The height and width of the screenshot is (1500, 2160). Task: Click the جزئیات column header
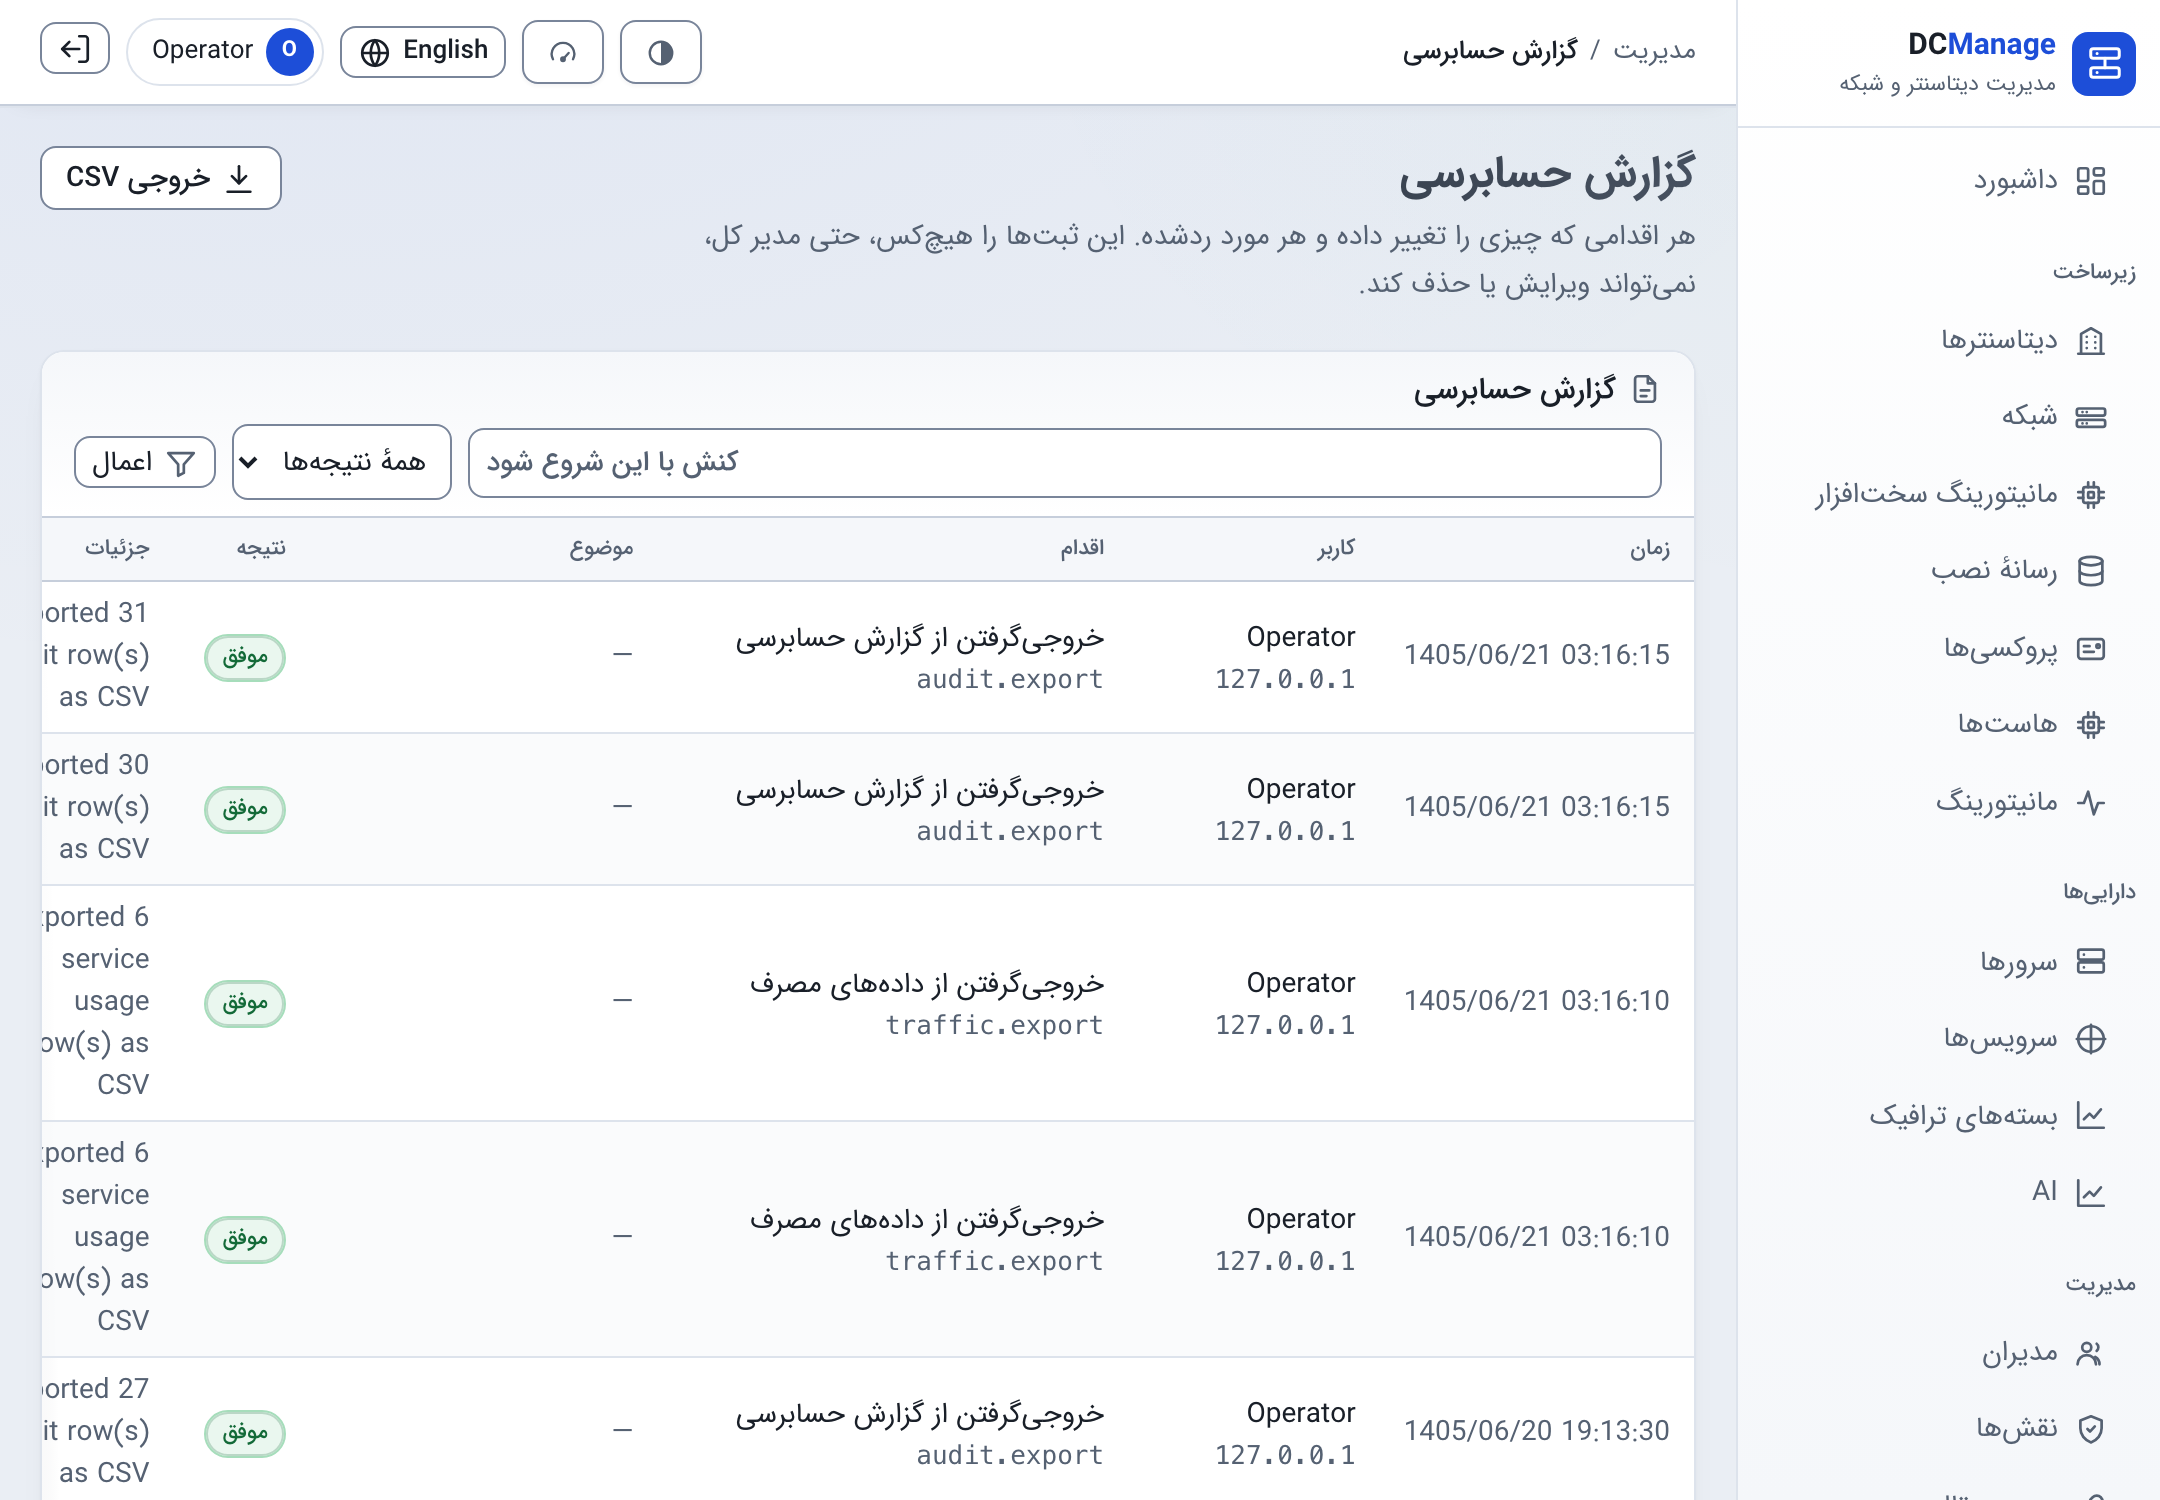pos(117,548)
